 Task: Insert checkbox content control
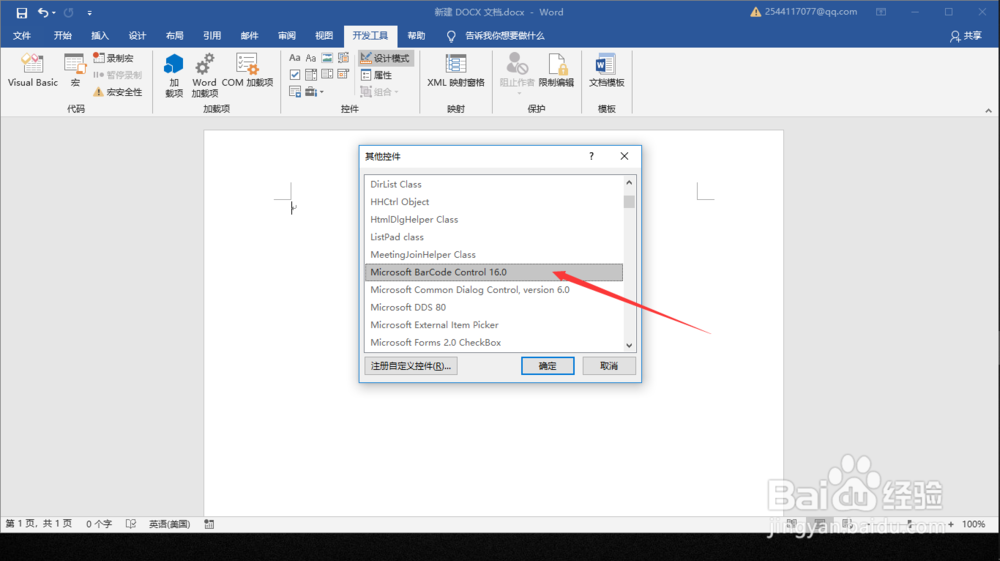[295, 75]
